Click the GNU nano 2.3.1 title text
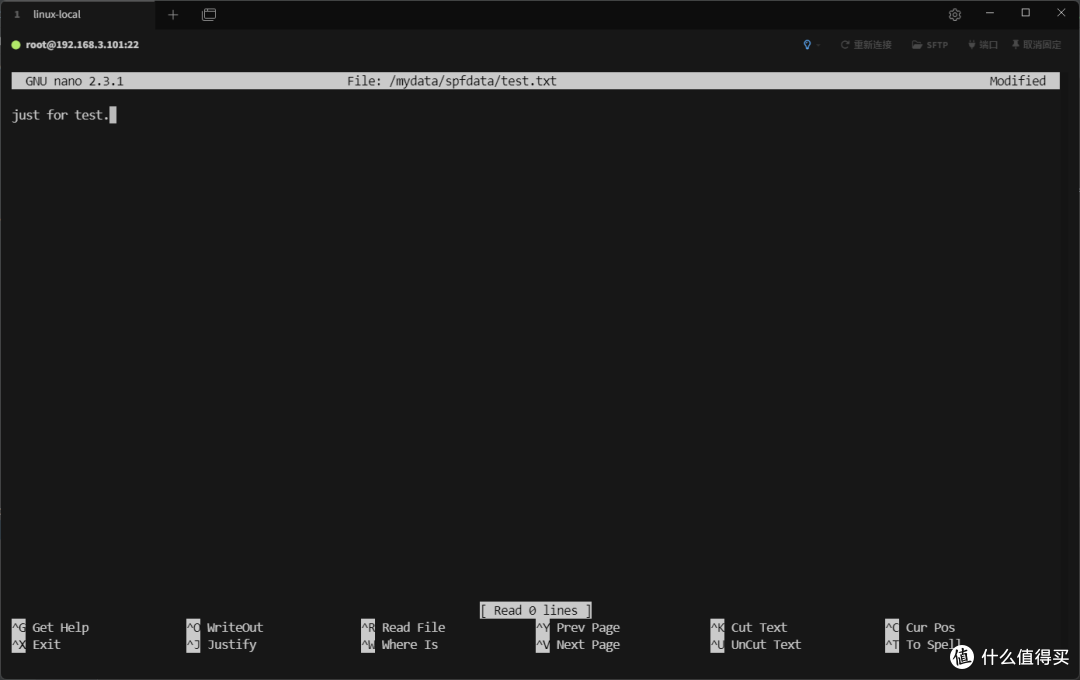This screenshot has height=680, width=1080. coord(74,81)
